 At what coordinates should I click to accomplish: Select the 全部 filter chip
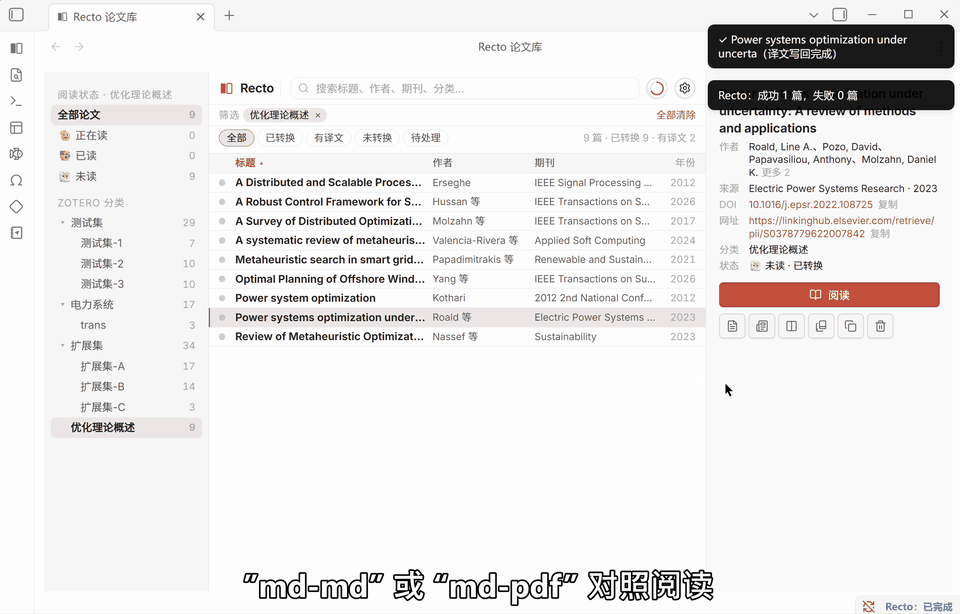236,138
